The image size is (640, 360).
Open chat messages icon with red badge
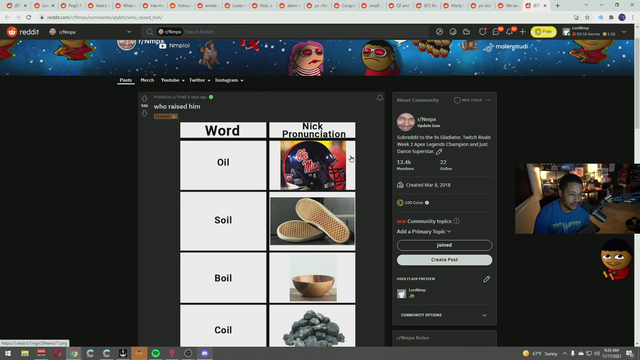496,31
